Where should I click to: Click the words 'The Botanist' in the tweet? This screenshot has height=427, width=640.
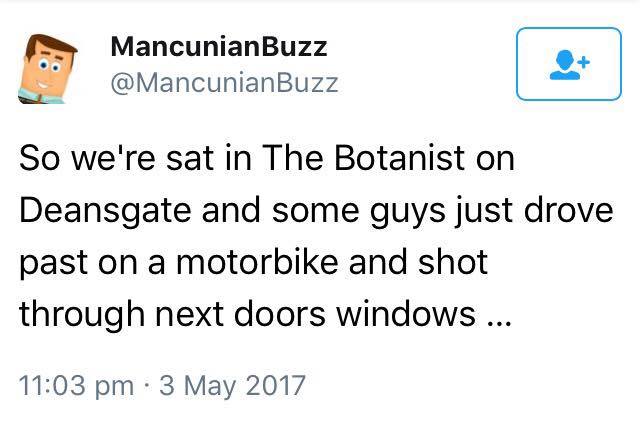(363, 158)
